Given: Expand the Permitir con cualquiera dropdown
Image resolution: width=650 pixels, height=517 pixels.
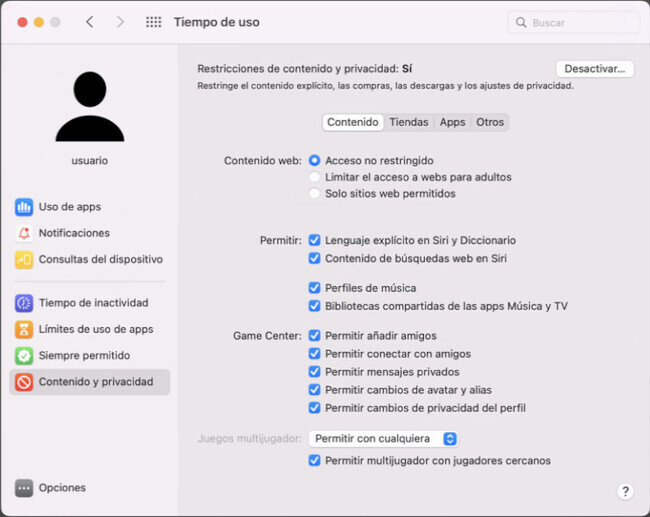Looking at the screenshot, I should click(x=382, y=439).
